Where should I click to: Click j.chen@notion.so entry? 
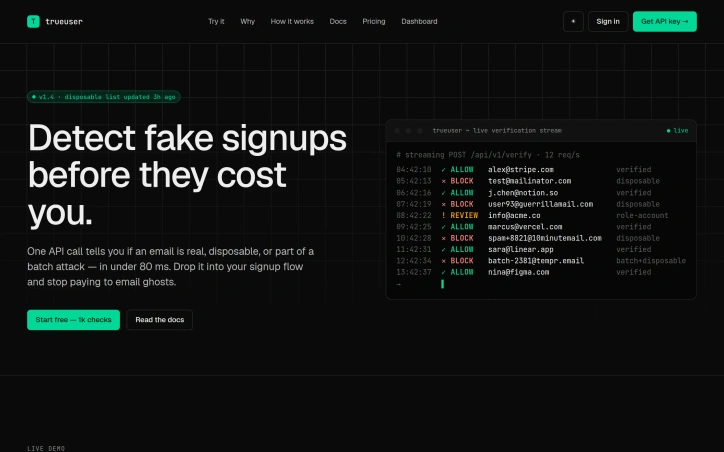pyautogui.click(x=523, y=193)
